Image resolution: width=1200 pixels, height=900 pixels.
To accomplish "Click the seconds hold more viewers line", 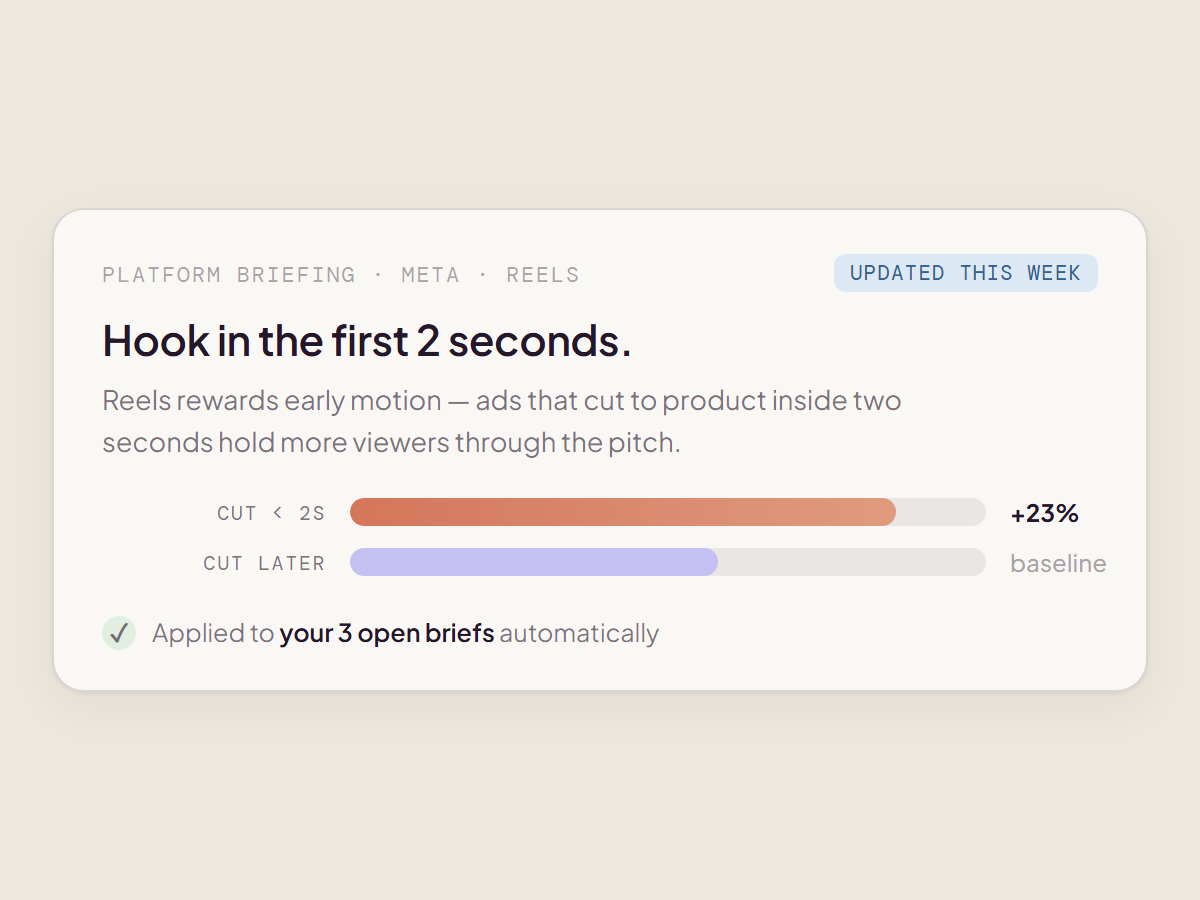I will click(391, 442).
